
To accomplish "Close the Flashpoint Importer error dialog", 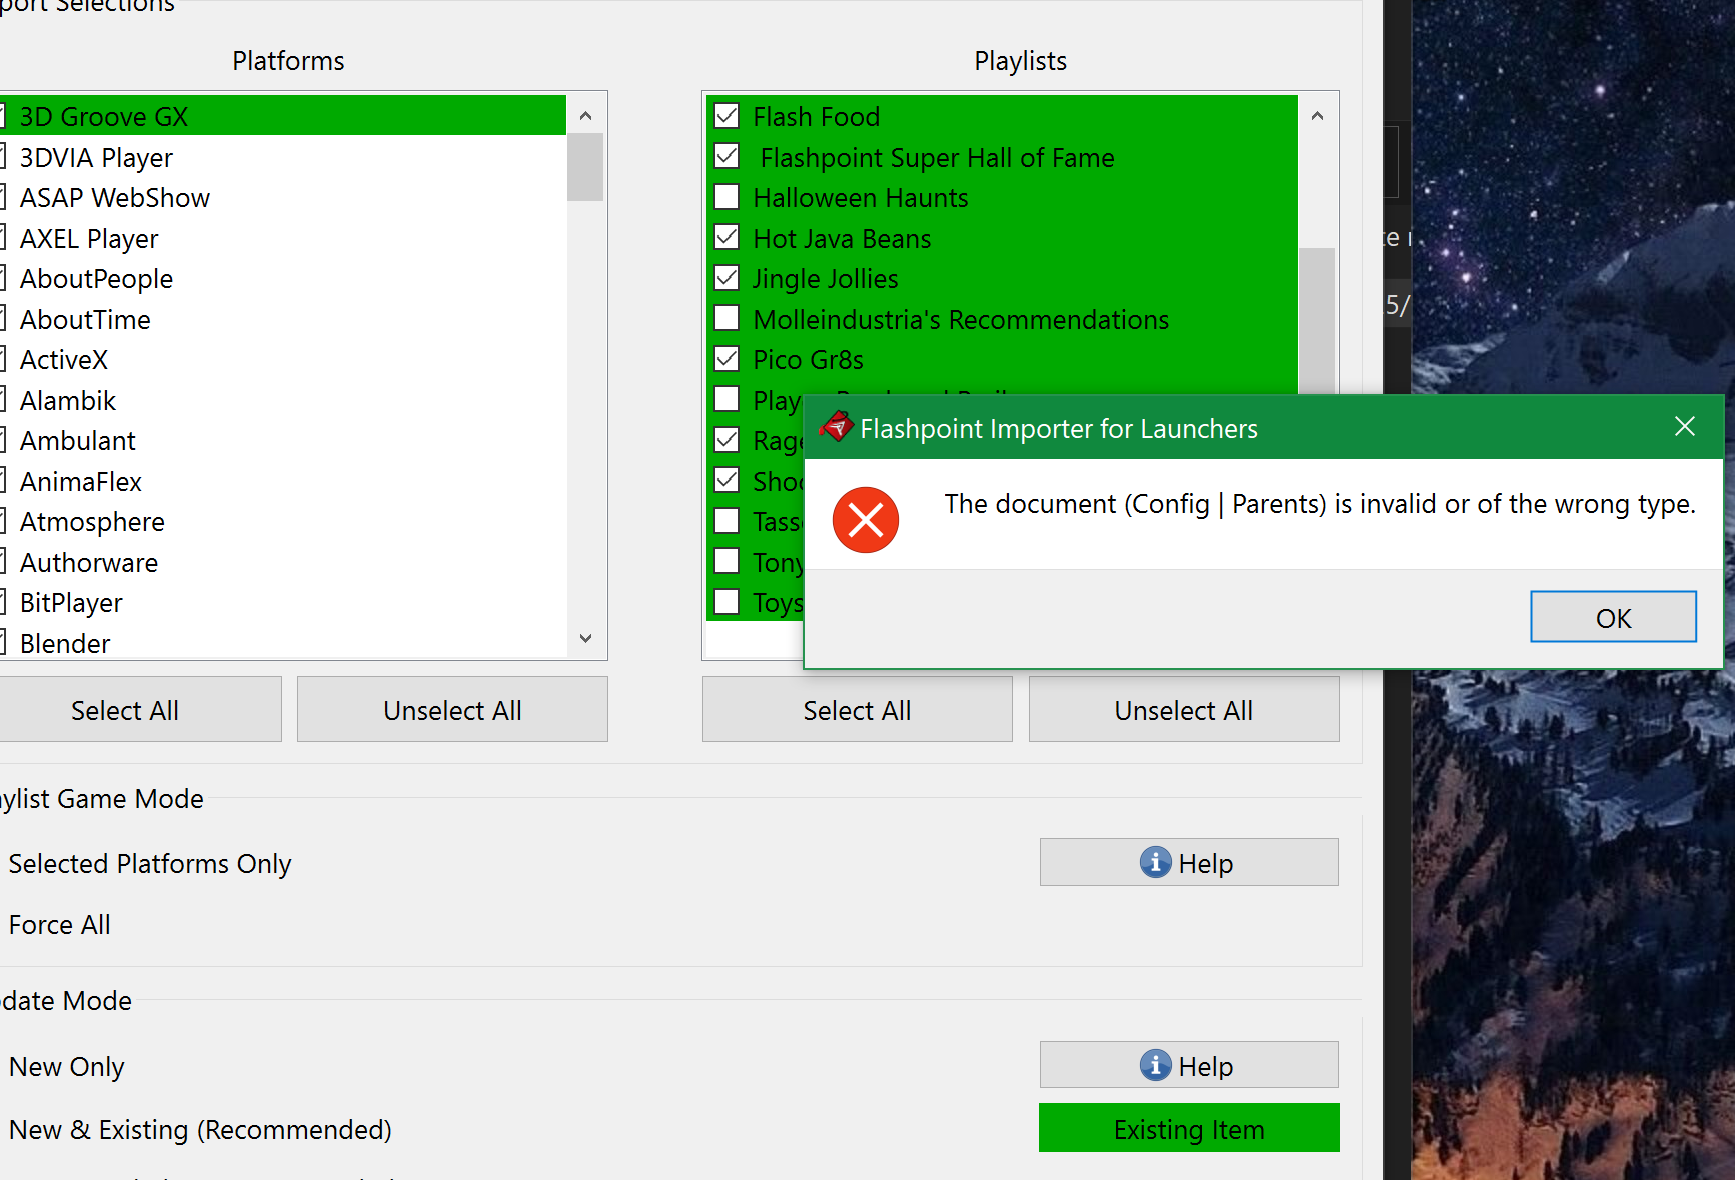I will coord(1685,427).
